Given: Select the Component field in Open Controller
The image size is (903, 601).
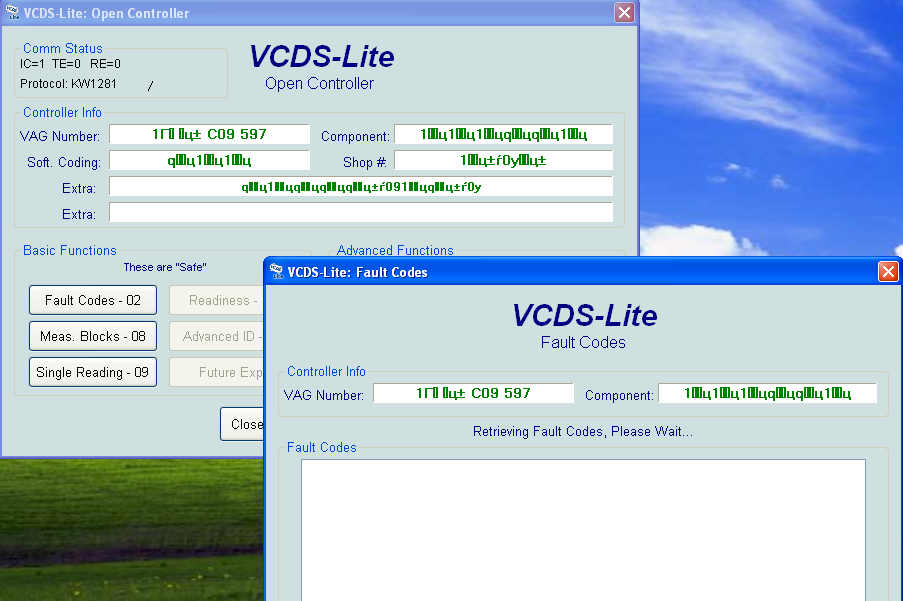Looking at the screenshot, I should (x=503, y=135).
